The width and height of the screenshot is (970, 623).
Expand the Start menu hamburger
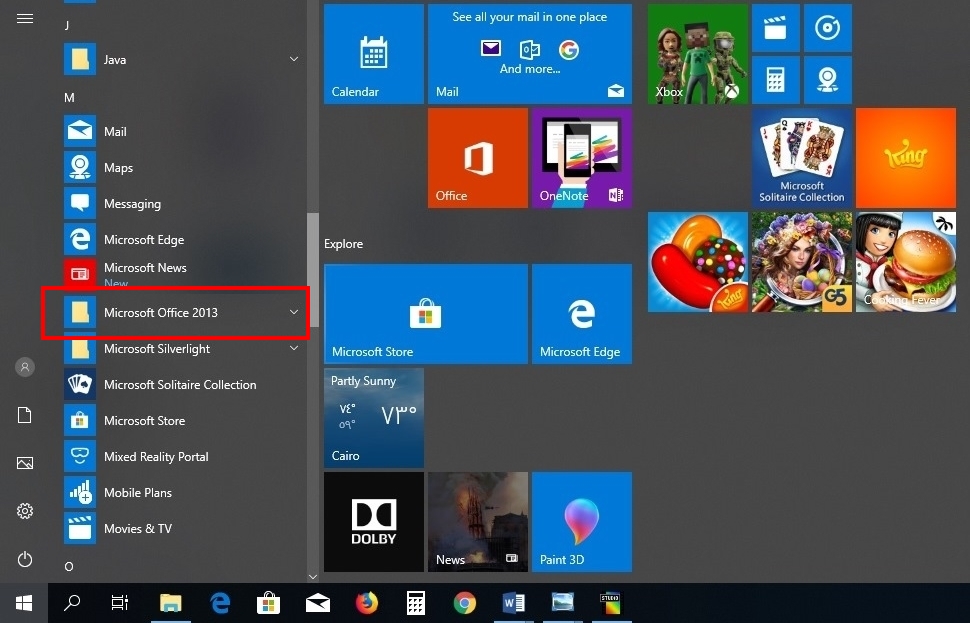(25, 19)
